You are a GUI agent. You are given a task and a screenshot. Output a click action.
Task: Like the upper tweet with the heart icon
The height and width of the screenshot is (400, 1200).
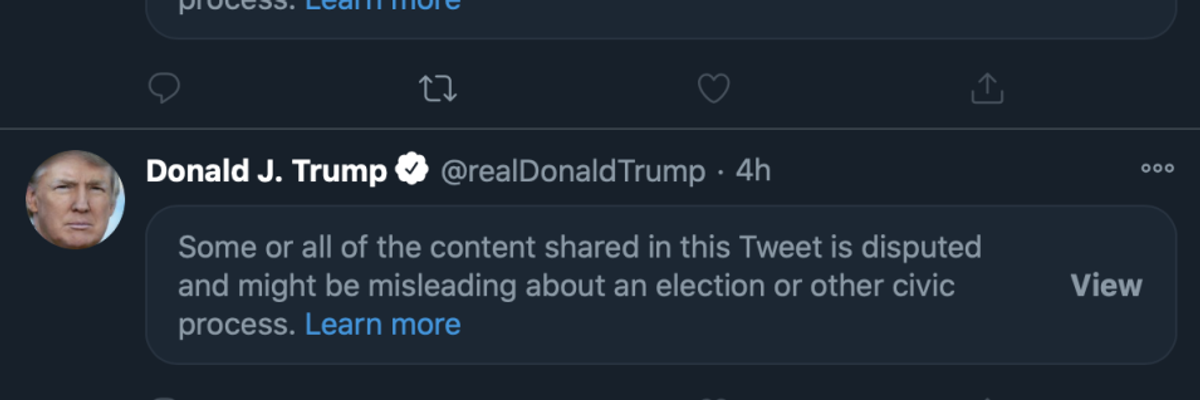tap(713, 90)
